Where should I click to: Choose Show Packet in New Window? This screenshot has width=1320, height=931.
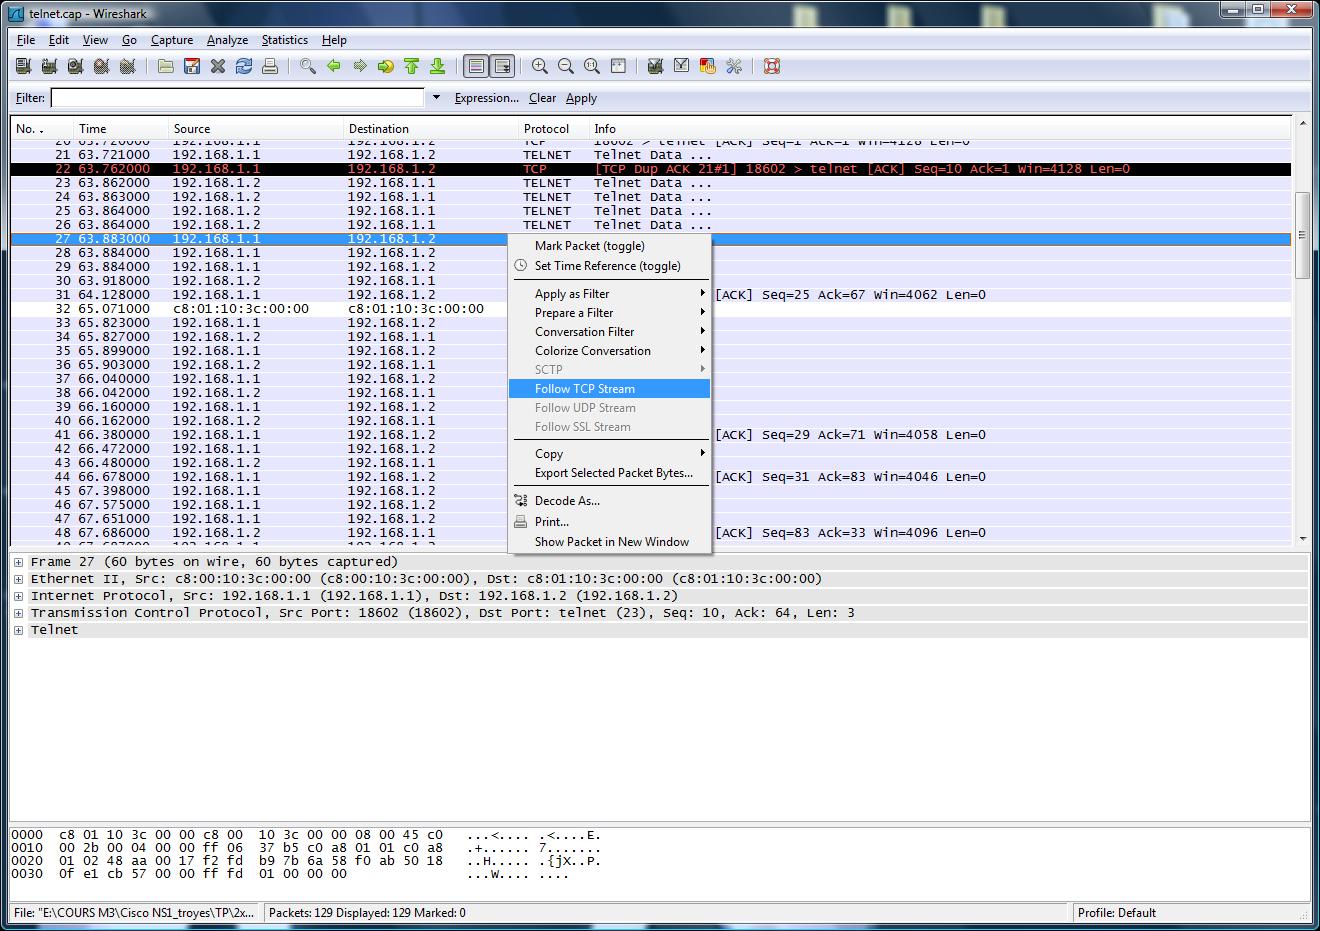[x=609, y=542]
